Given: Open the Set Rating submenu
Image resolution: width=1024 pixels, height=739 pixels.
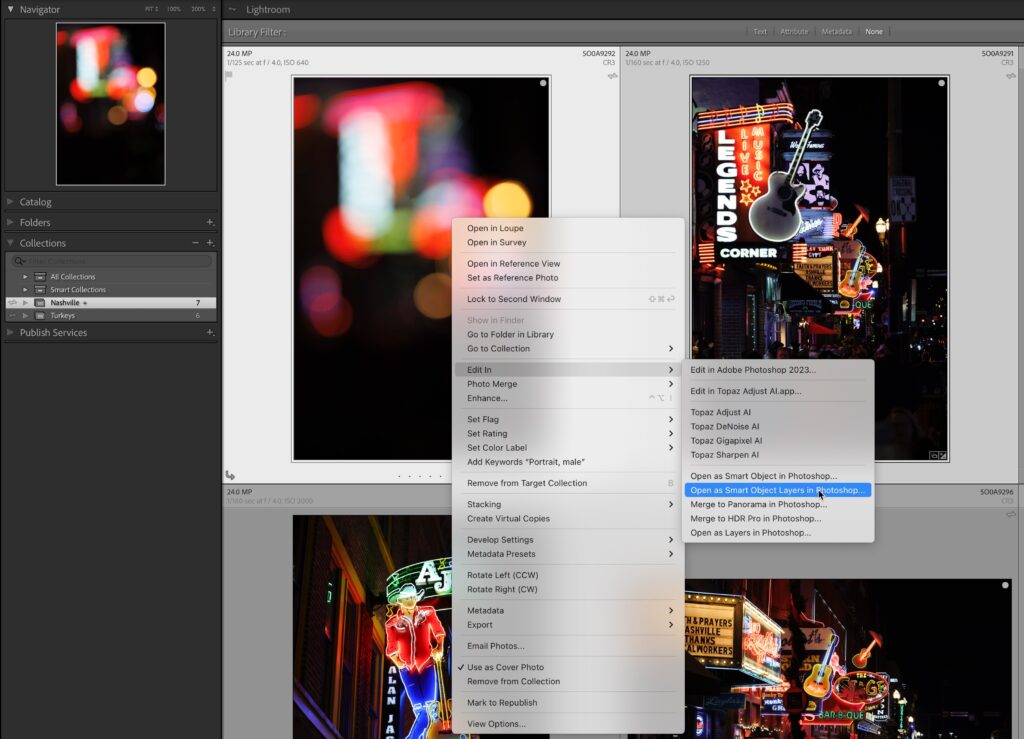Looking at the screenshot, I should tap(568, 433).
